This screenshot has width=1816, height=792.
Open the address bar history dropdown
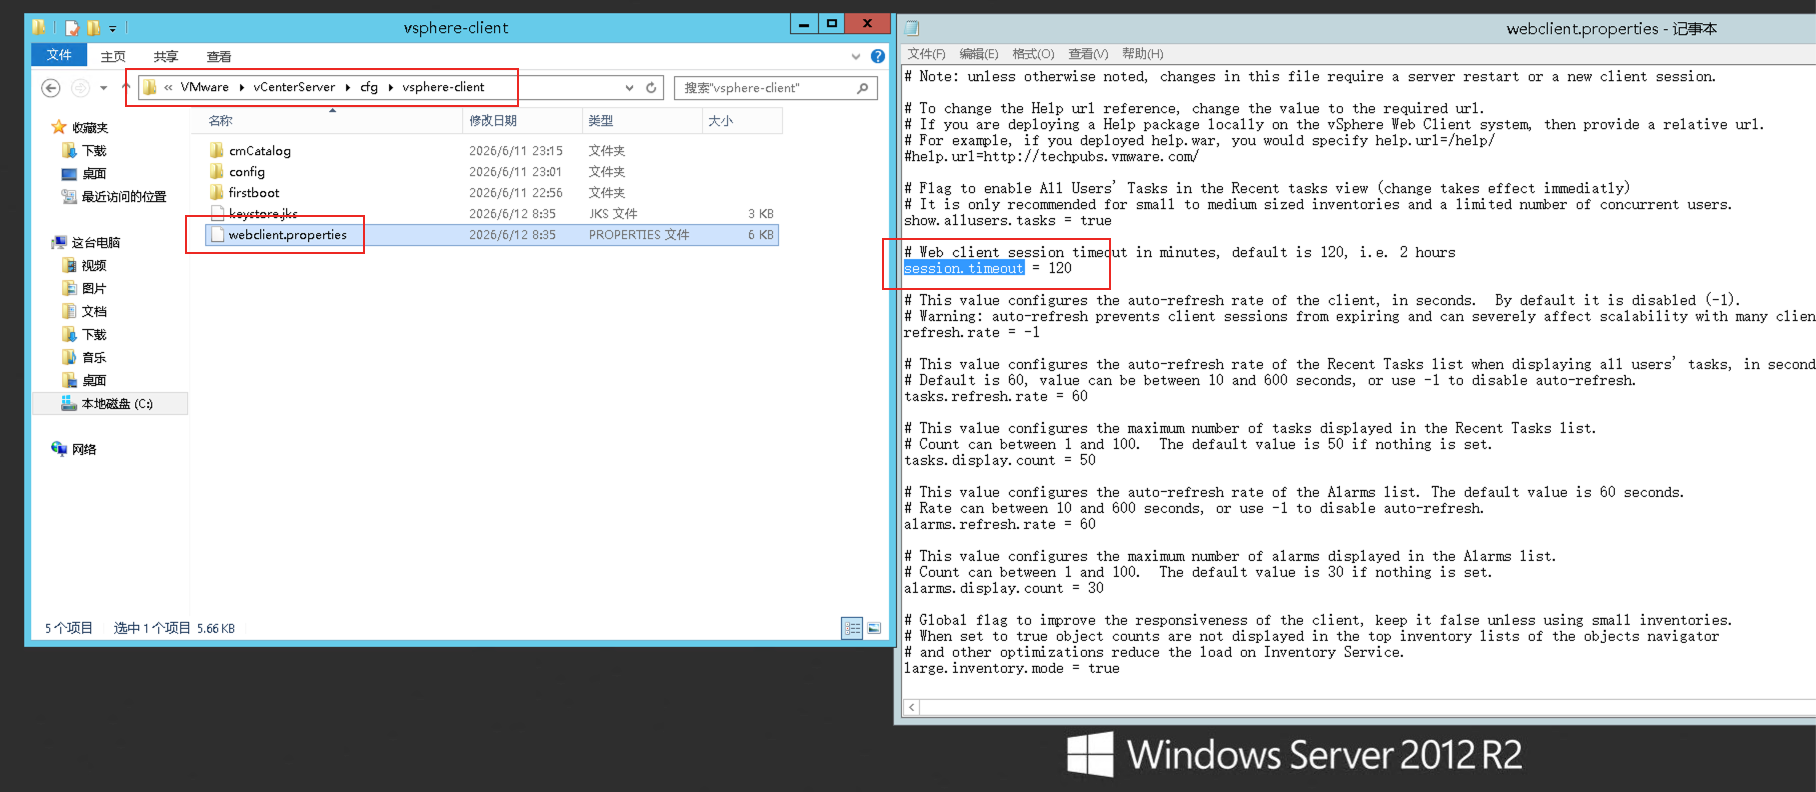pos(629,88)
